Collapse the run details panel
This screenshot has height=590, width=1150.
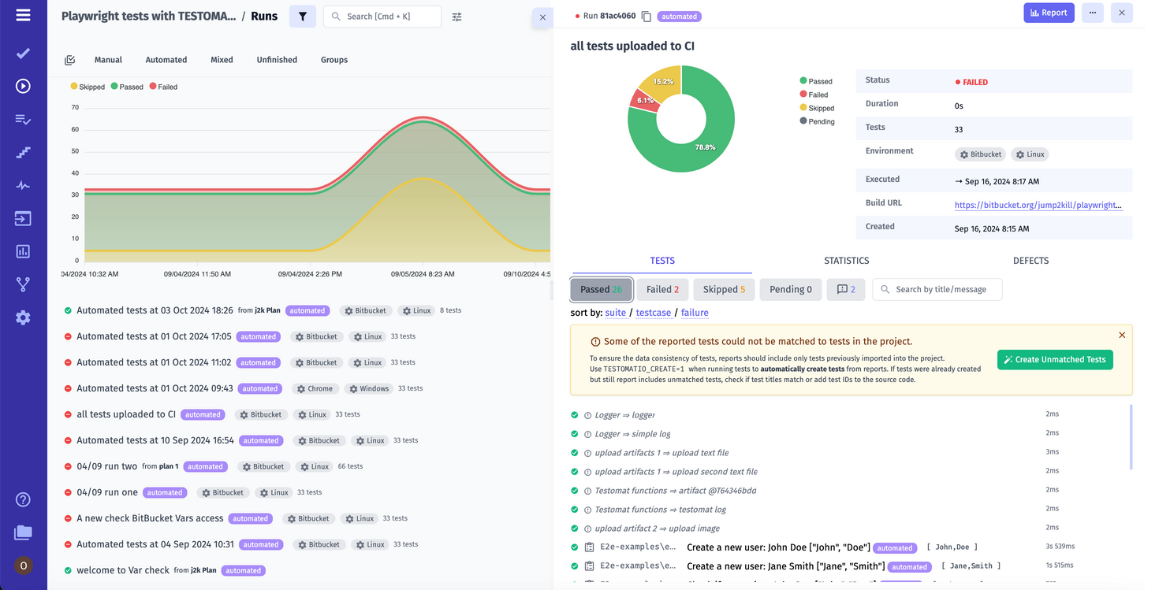(x=542, y=17)
